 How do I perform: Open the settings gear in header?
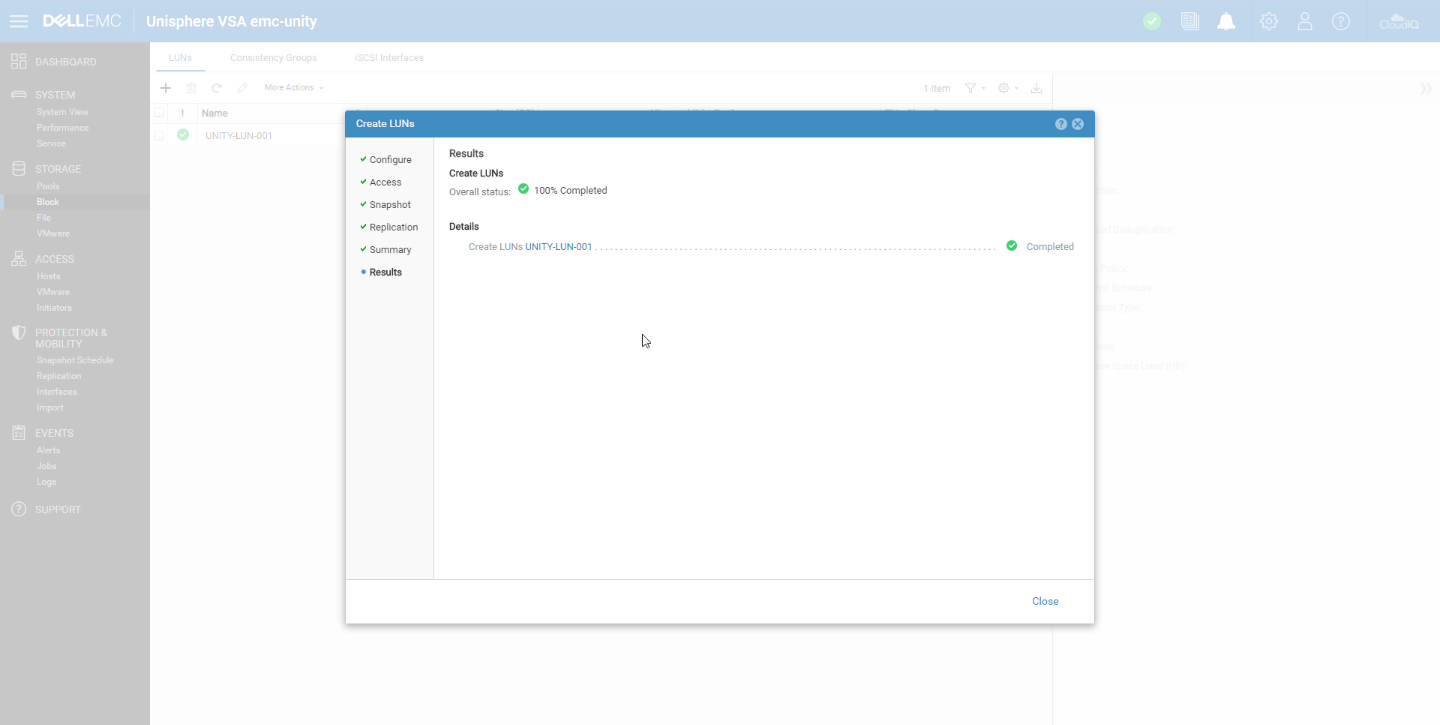point(1269,21)
